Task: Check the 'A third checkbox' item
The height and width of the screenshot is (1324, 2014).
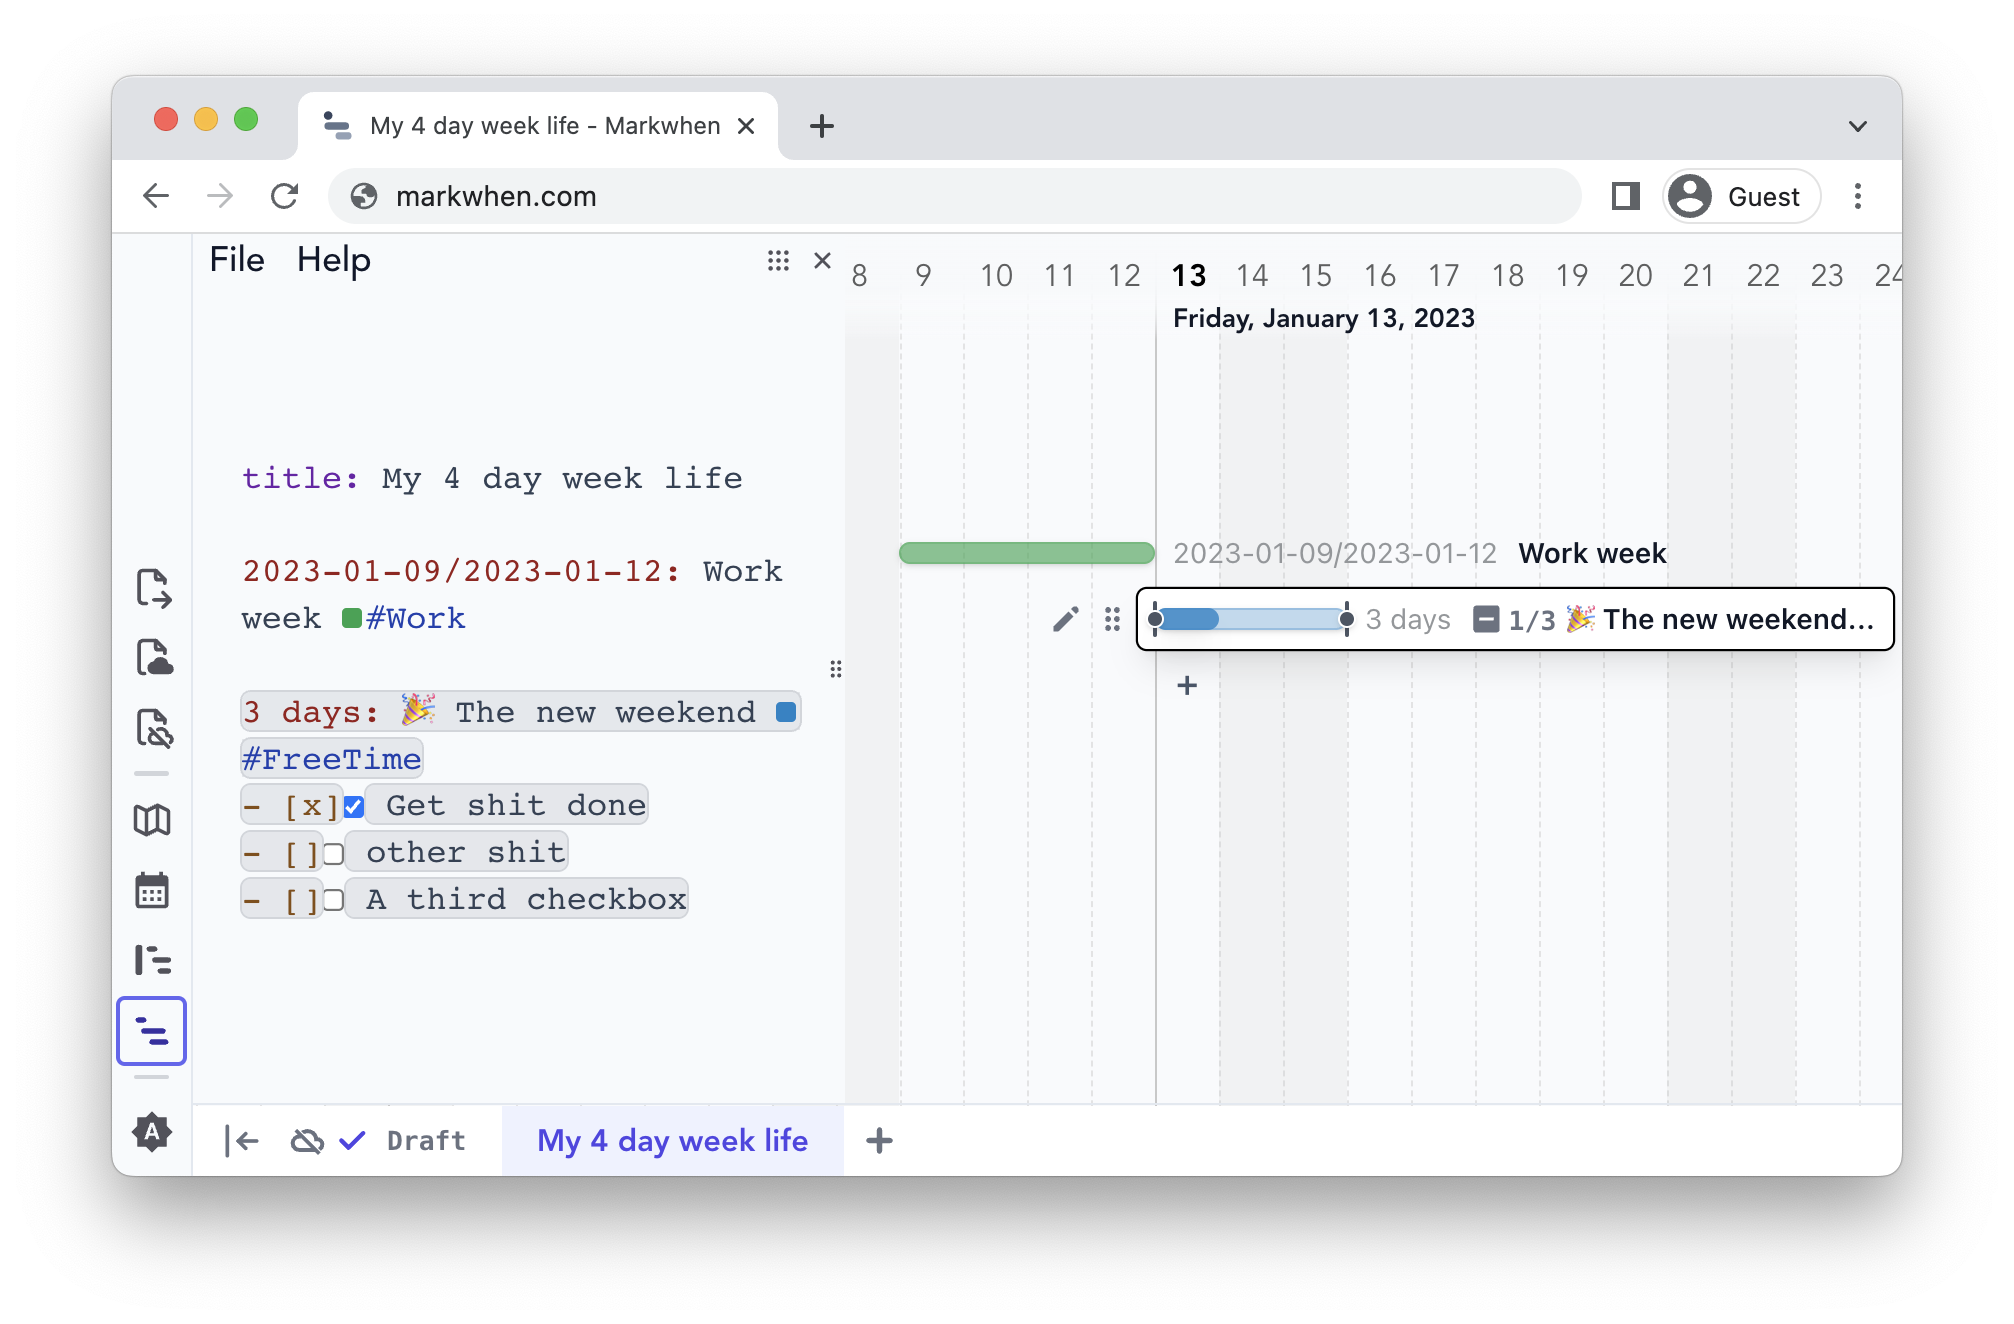Action: click(x=334, y=900)
